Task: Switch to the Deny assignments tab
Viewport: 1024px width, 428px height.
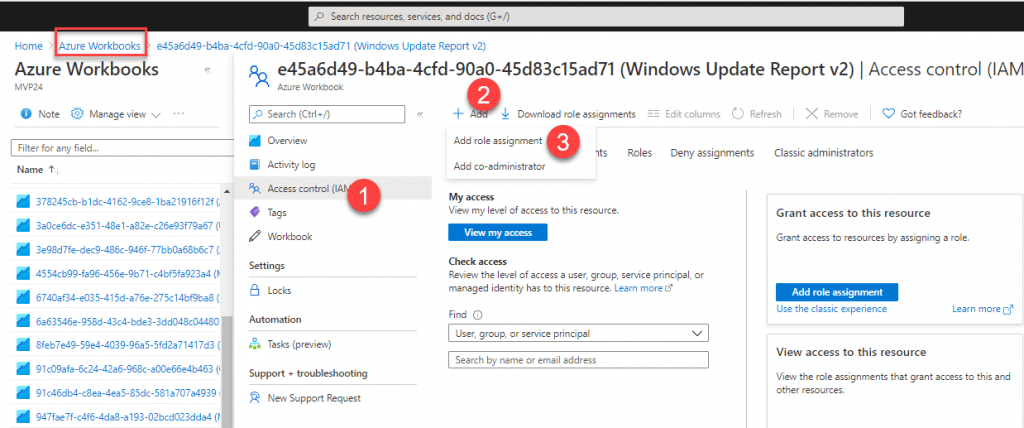Action: click(x=712, y=152)
